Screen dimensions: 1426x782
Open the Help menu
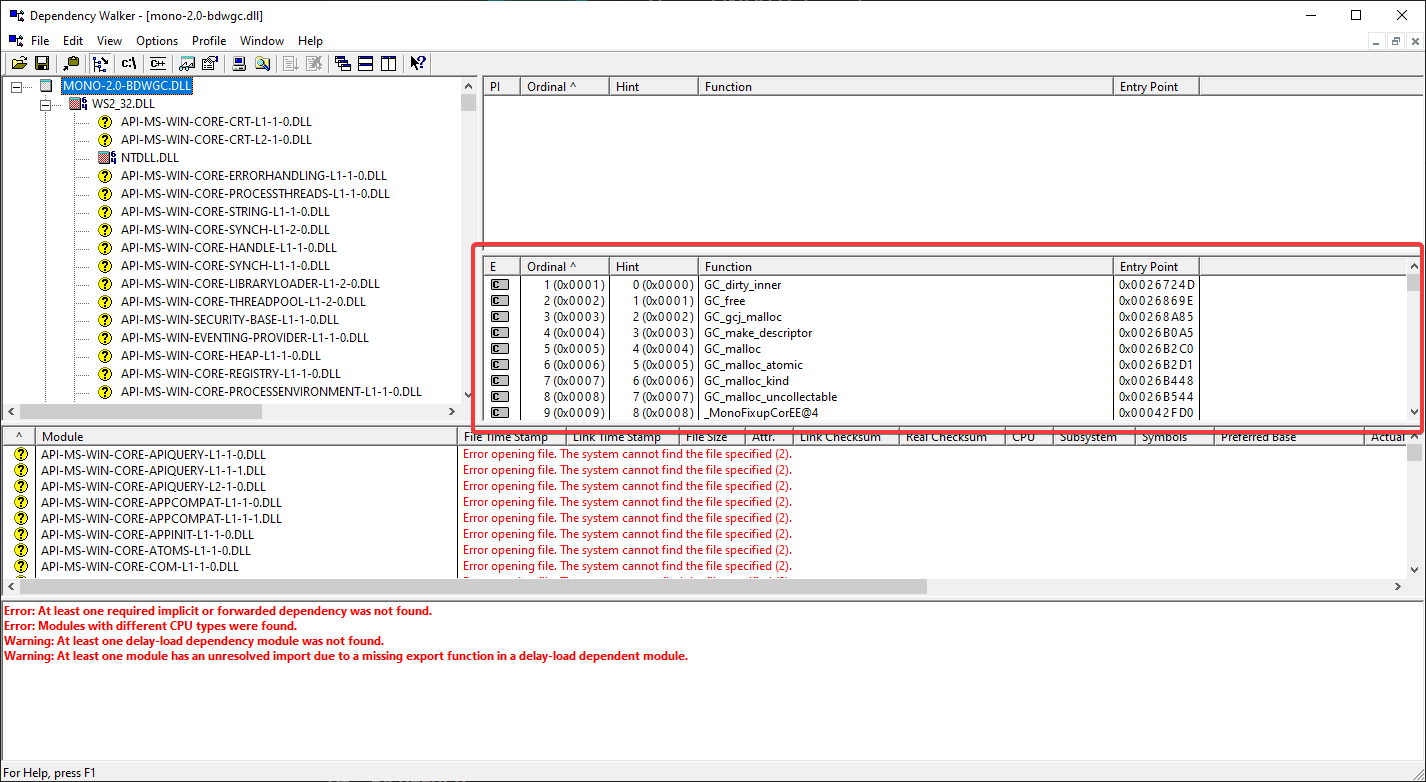coord(310,41)
